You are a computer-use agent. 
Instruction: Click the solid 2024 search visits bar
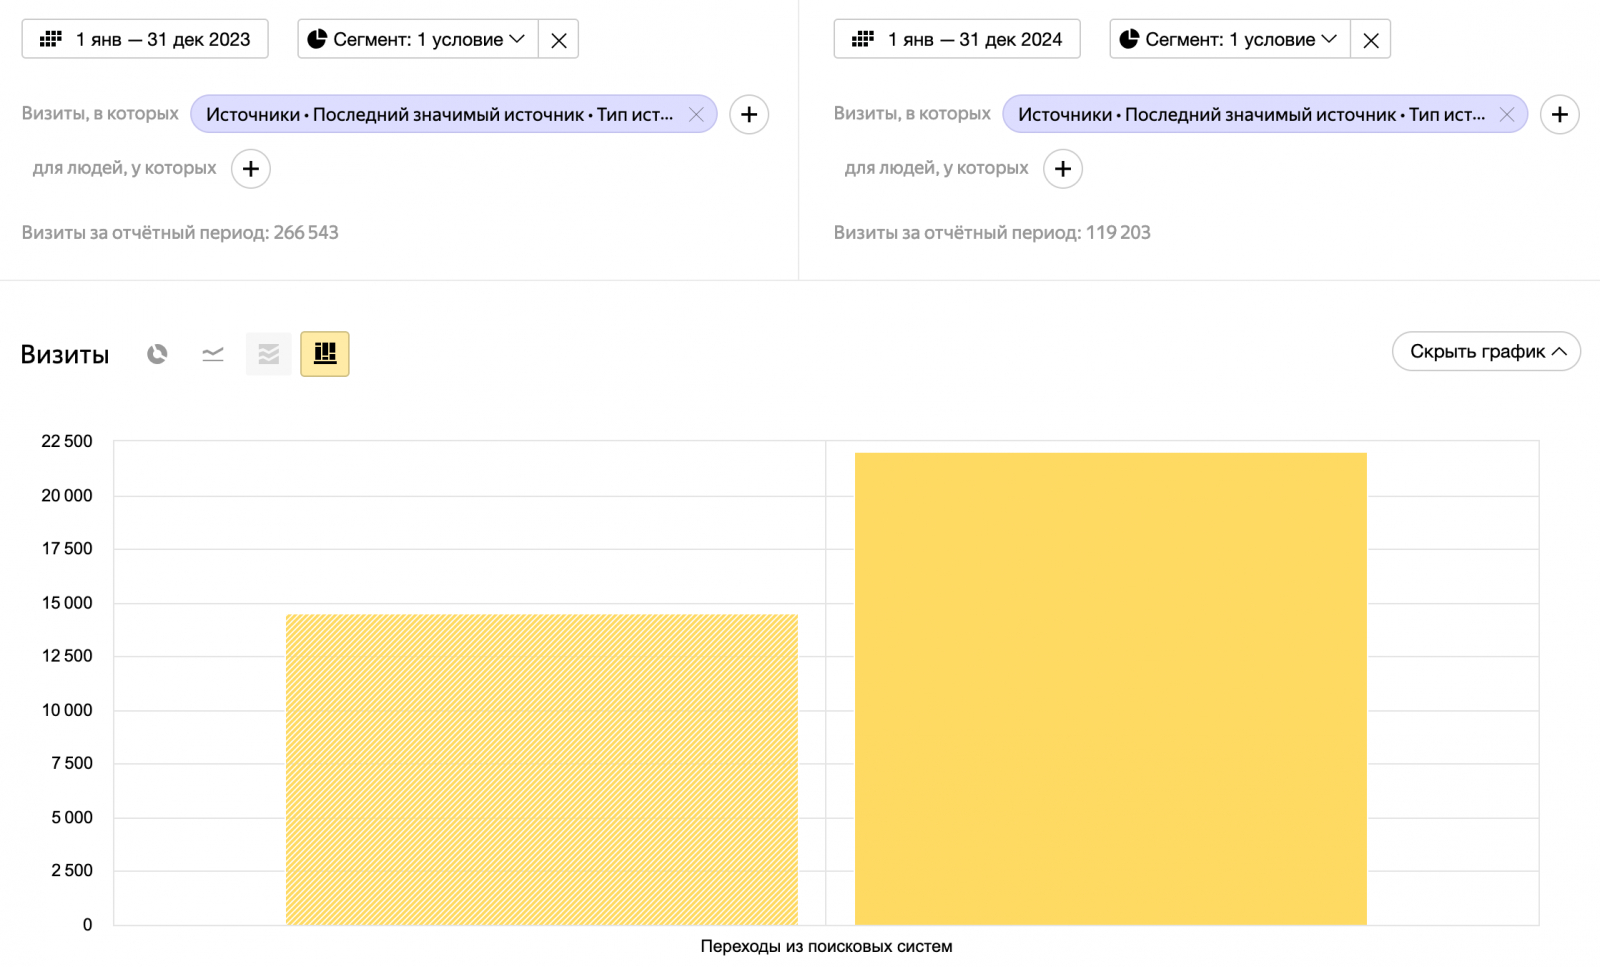[x=1110, y=690]
